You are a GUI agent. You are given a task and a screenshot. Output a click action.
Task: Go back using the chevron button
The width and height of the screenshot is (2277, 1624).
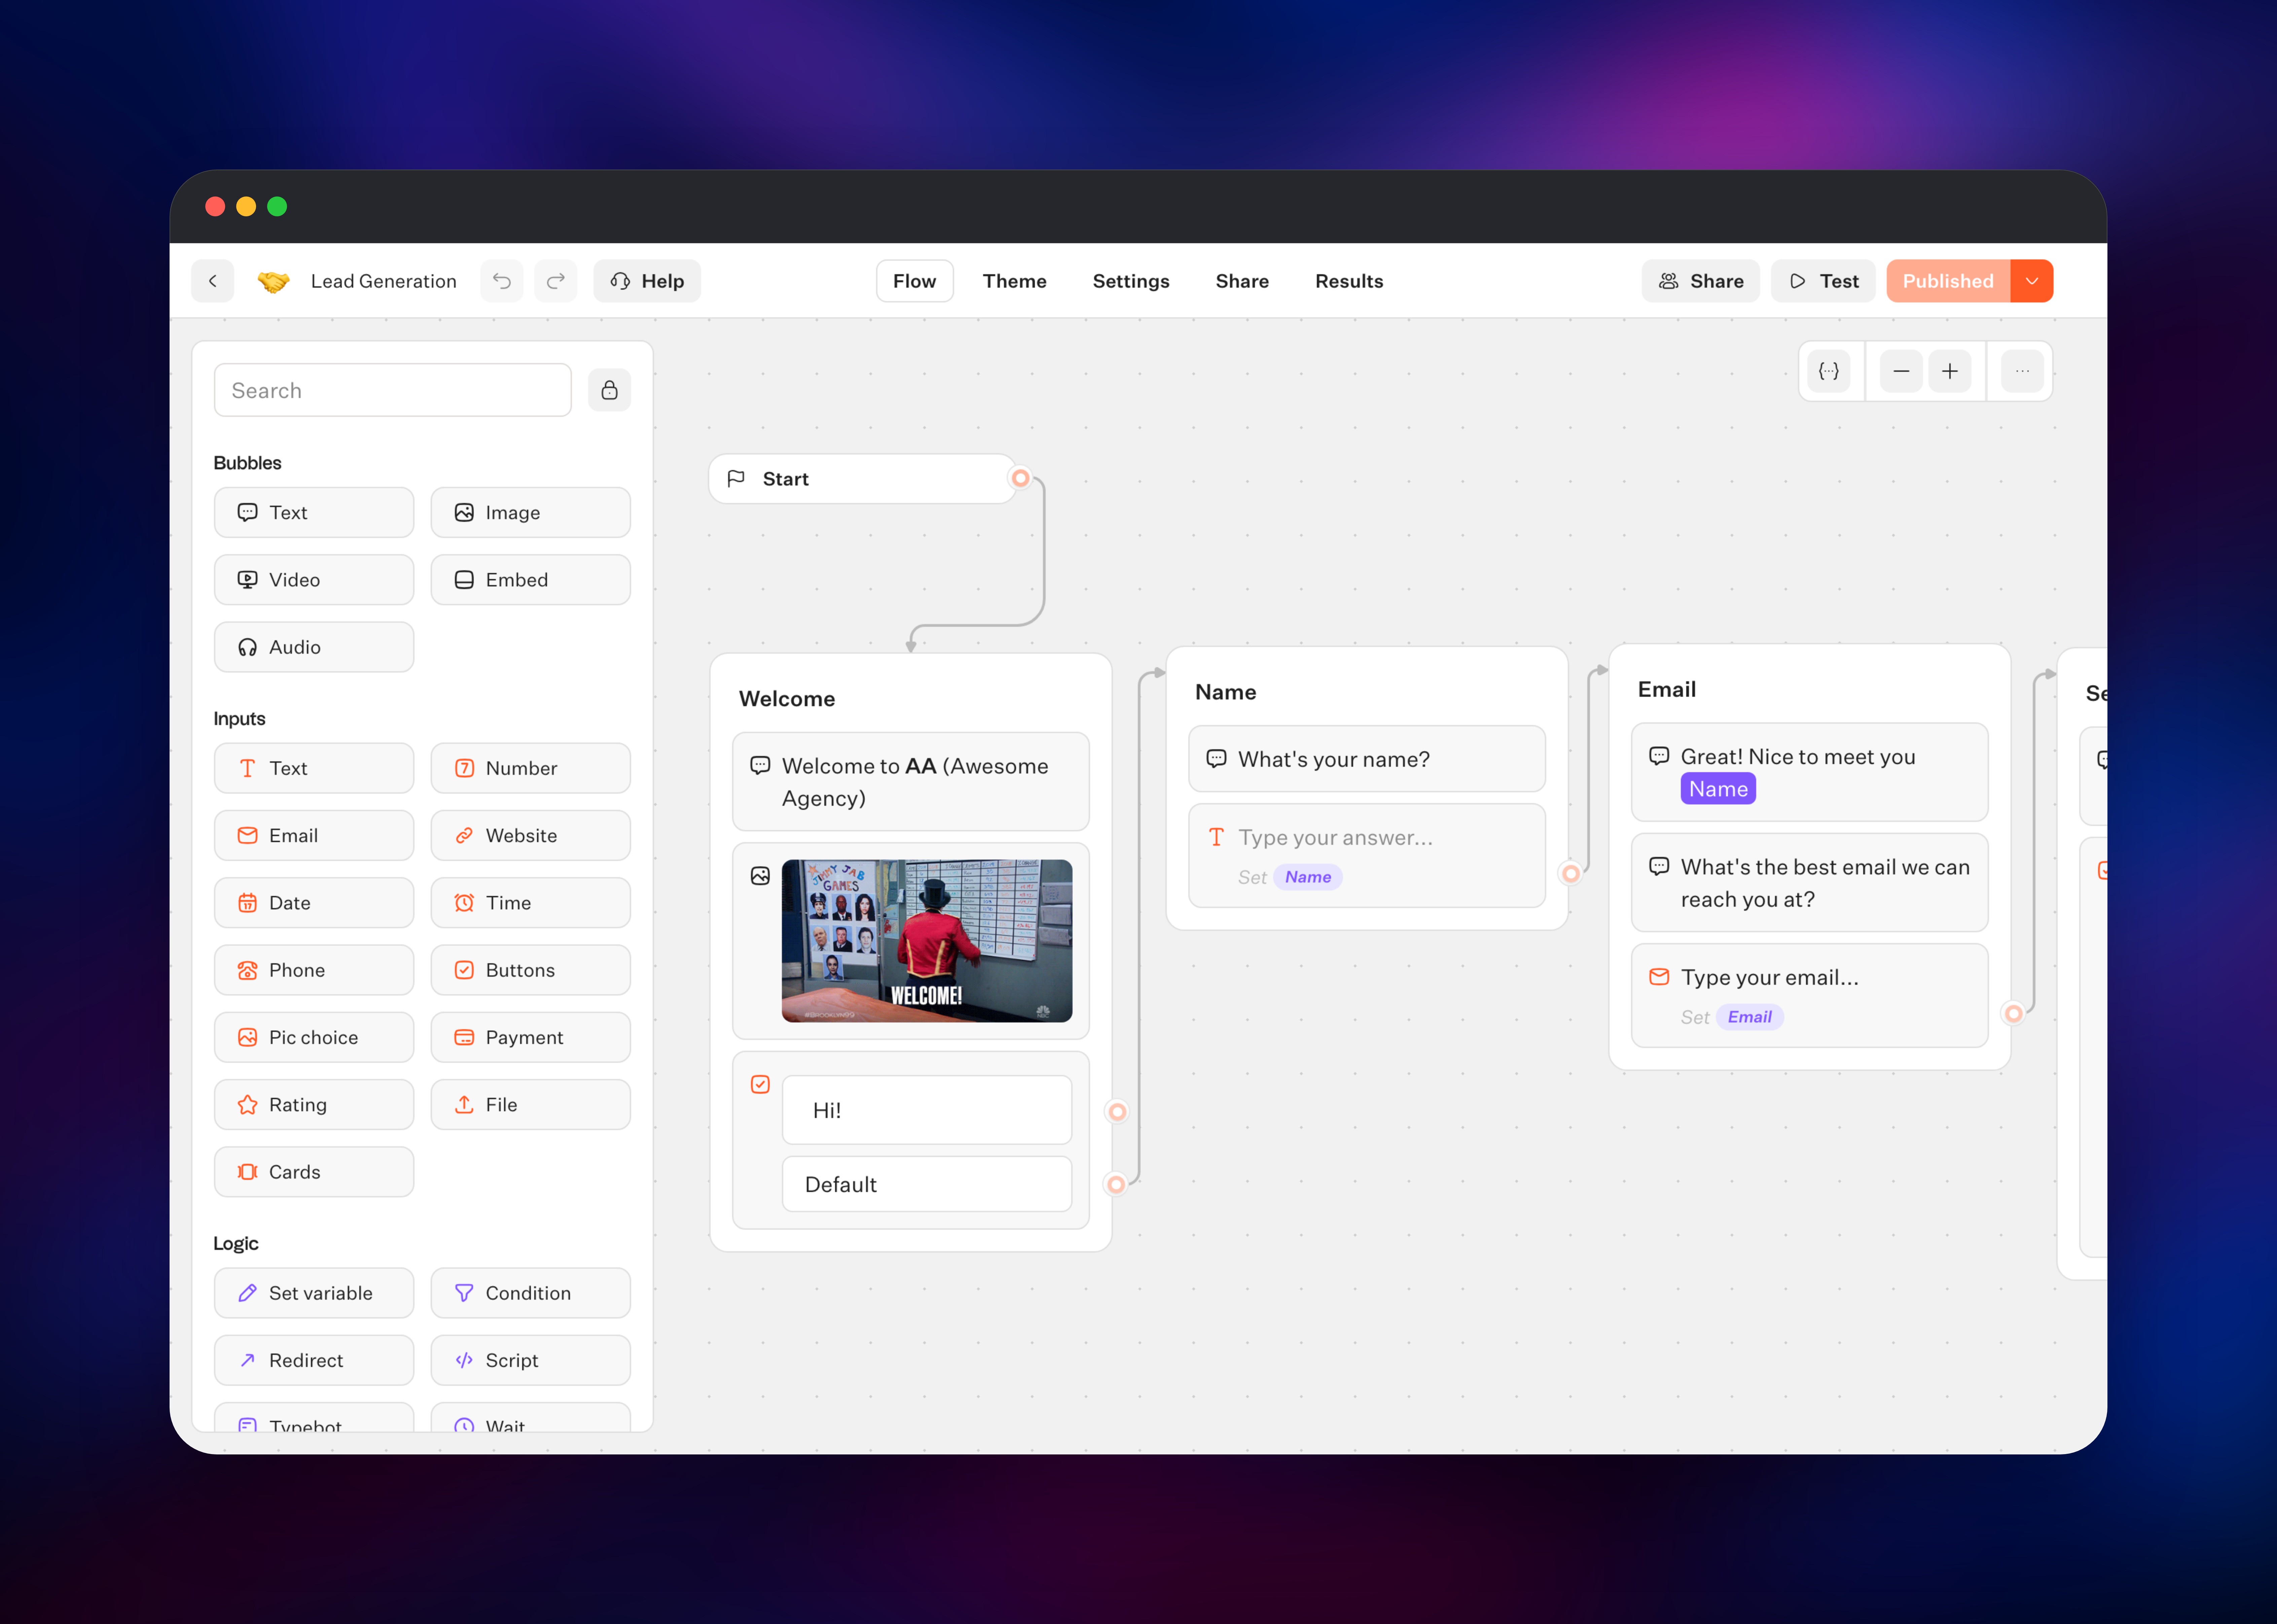pos(212,281)
